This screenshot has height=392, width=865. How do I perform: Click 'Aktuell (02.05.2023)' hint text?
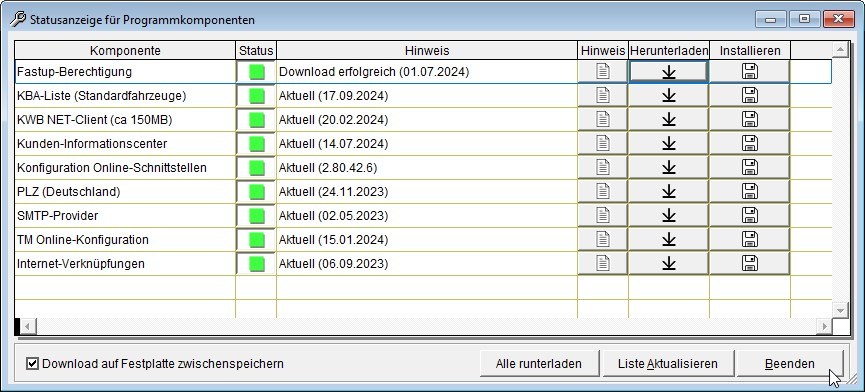click(334, 216)
